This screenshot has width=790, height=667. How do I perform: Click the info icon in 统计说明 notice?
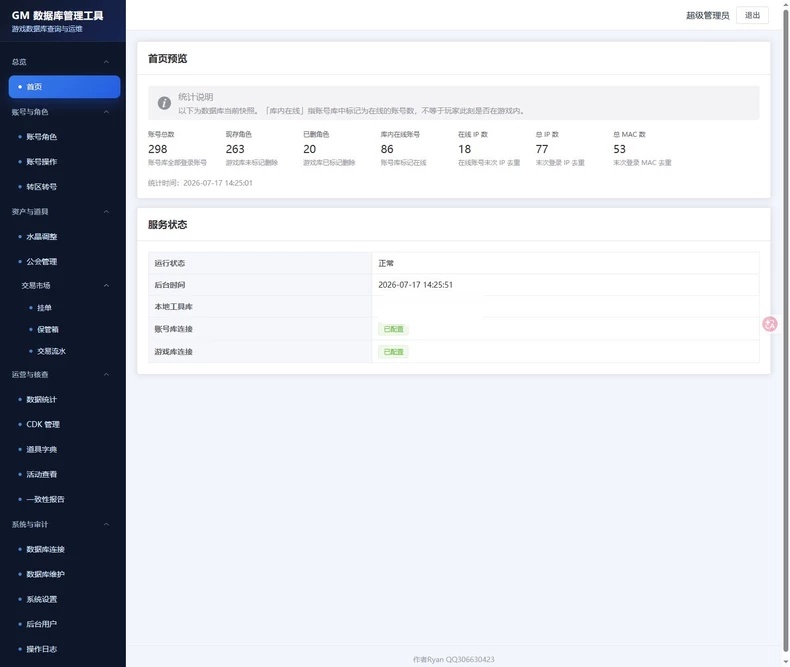[164, 103]
